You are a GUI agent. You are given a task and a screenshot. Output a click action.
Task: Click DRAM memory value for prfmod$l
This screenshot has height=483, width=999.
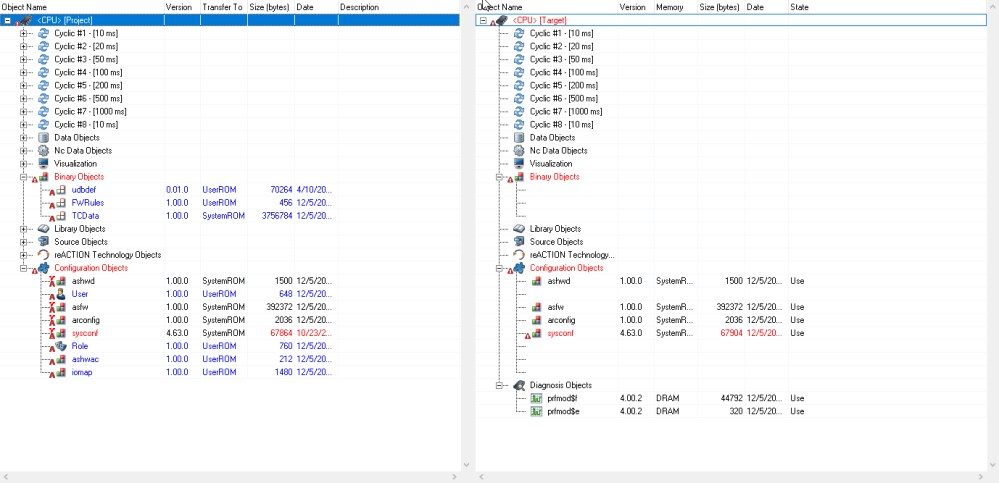pos(668,398)
